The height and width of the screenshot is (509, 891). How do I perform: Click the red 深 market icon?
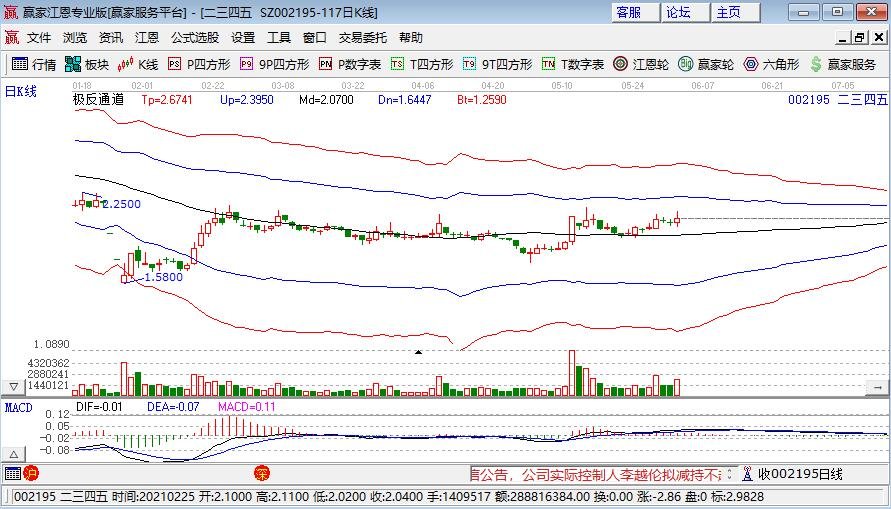(261, 473)
